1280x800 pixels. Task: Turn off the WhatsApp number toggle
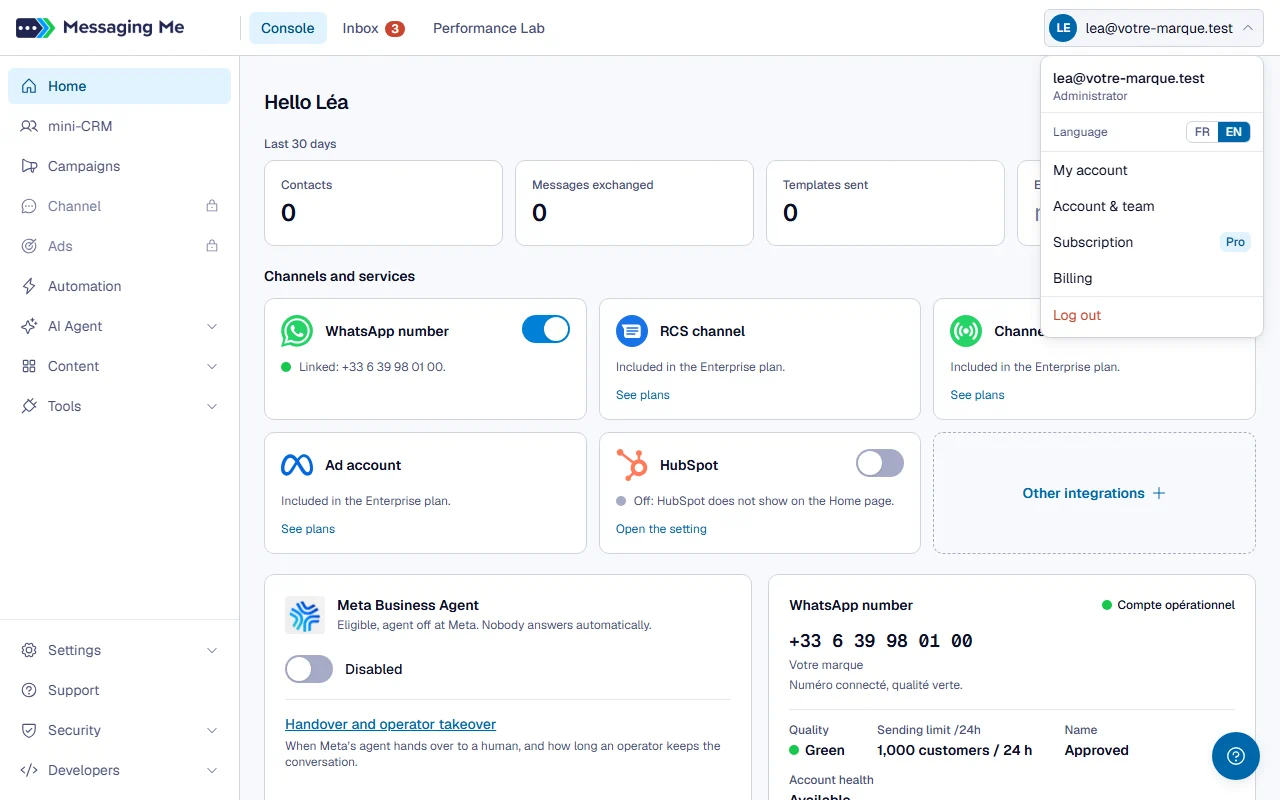coord(546,329)
